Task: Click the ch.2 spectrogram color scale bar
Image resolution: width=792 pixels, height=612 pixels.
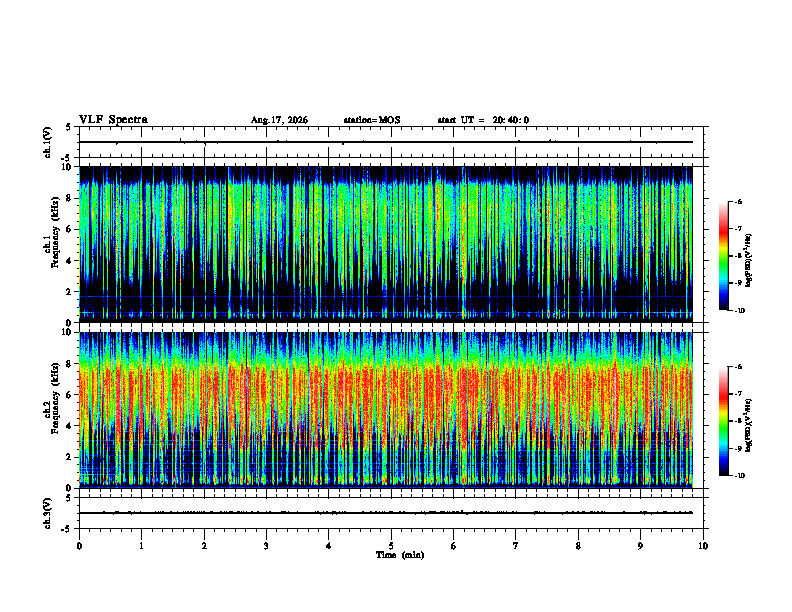Action: pos(723,421)
